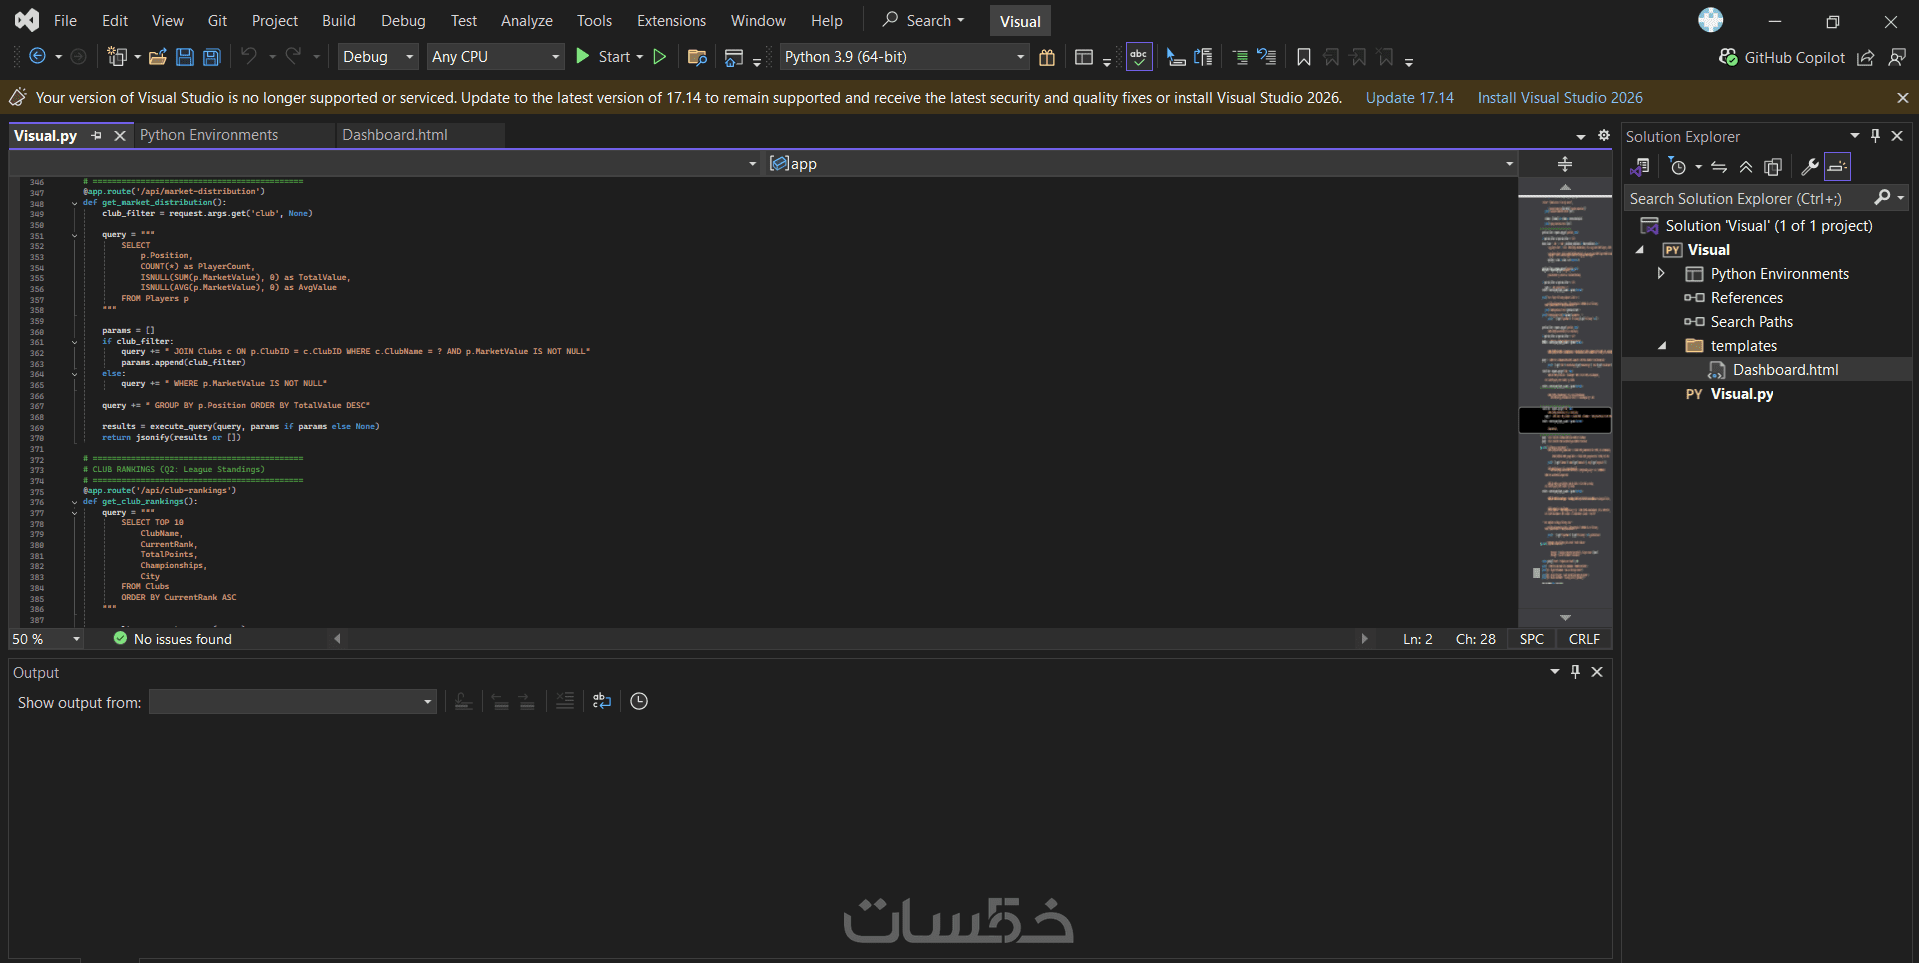Click the Solution Explorer switch views icon

click(1640, 167)
